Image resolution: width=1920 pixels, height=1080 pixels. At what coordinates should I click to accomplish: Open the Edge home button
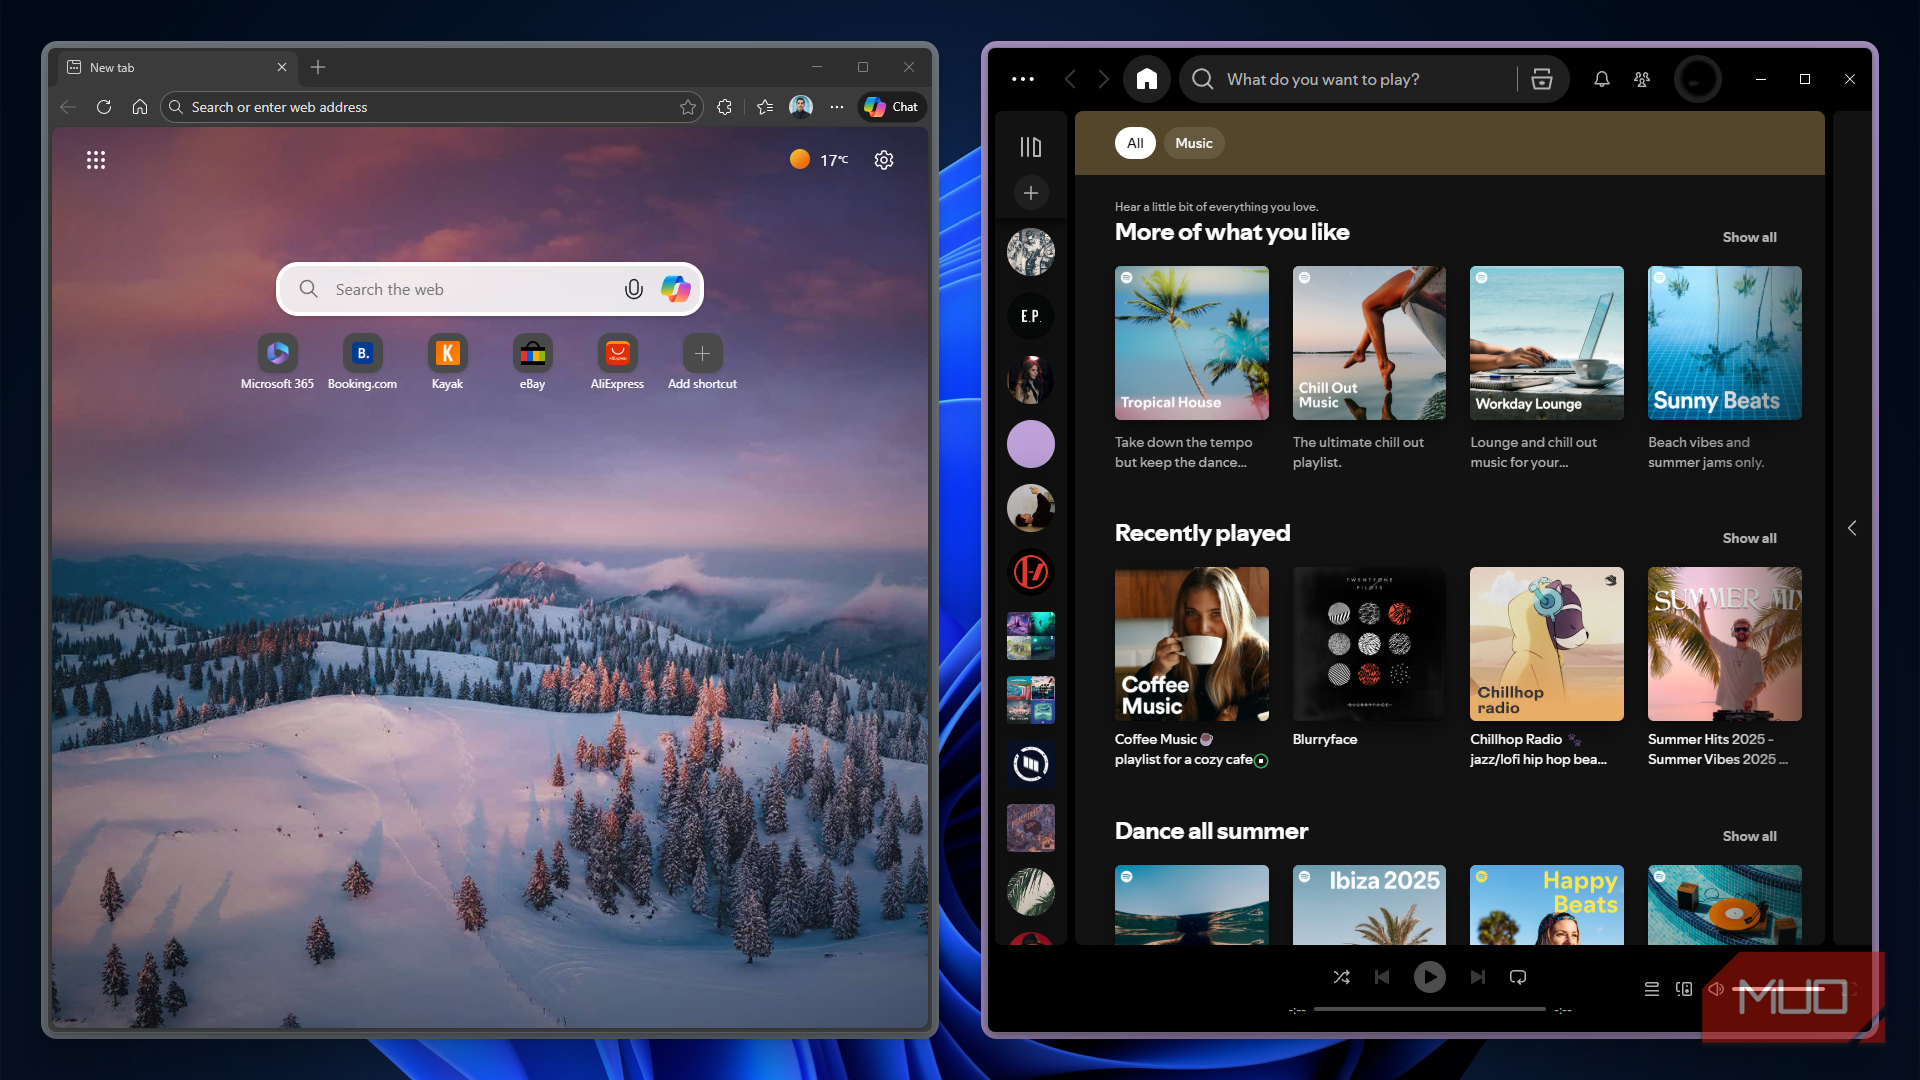click(x=140, y=107)
